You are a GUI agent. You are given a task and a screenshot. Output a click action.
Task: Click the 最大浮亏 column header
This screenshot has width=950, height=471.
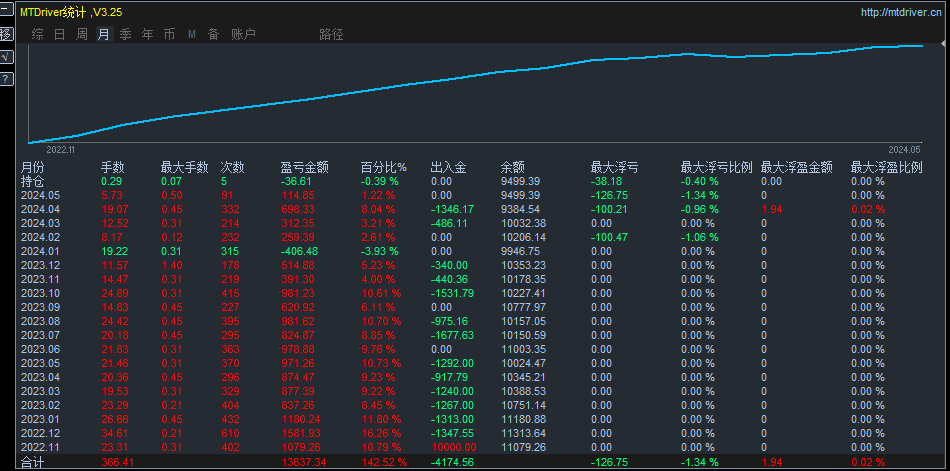coord(614,167)
